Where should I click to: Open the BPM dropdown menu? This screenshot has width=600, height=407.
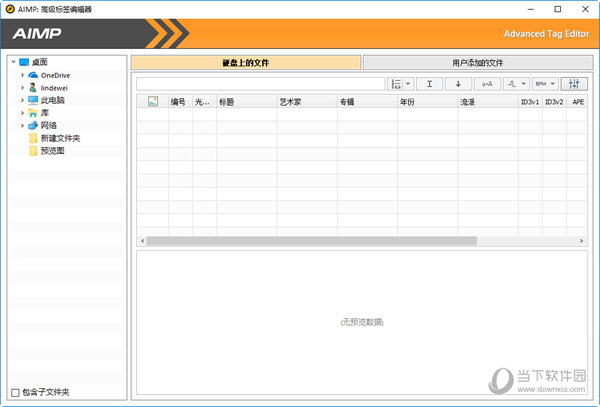click(x=545, y=84)
